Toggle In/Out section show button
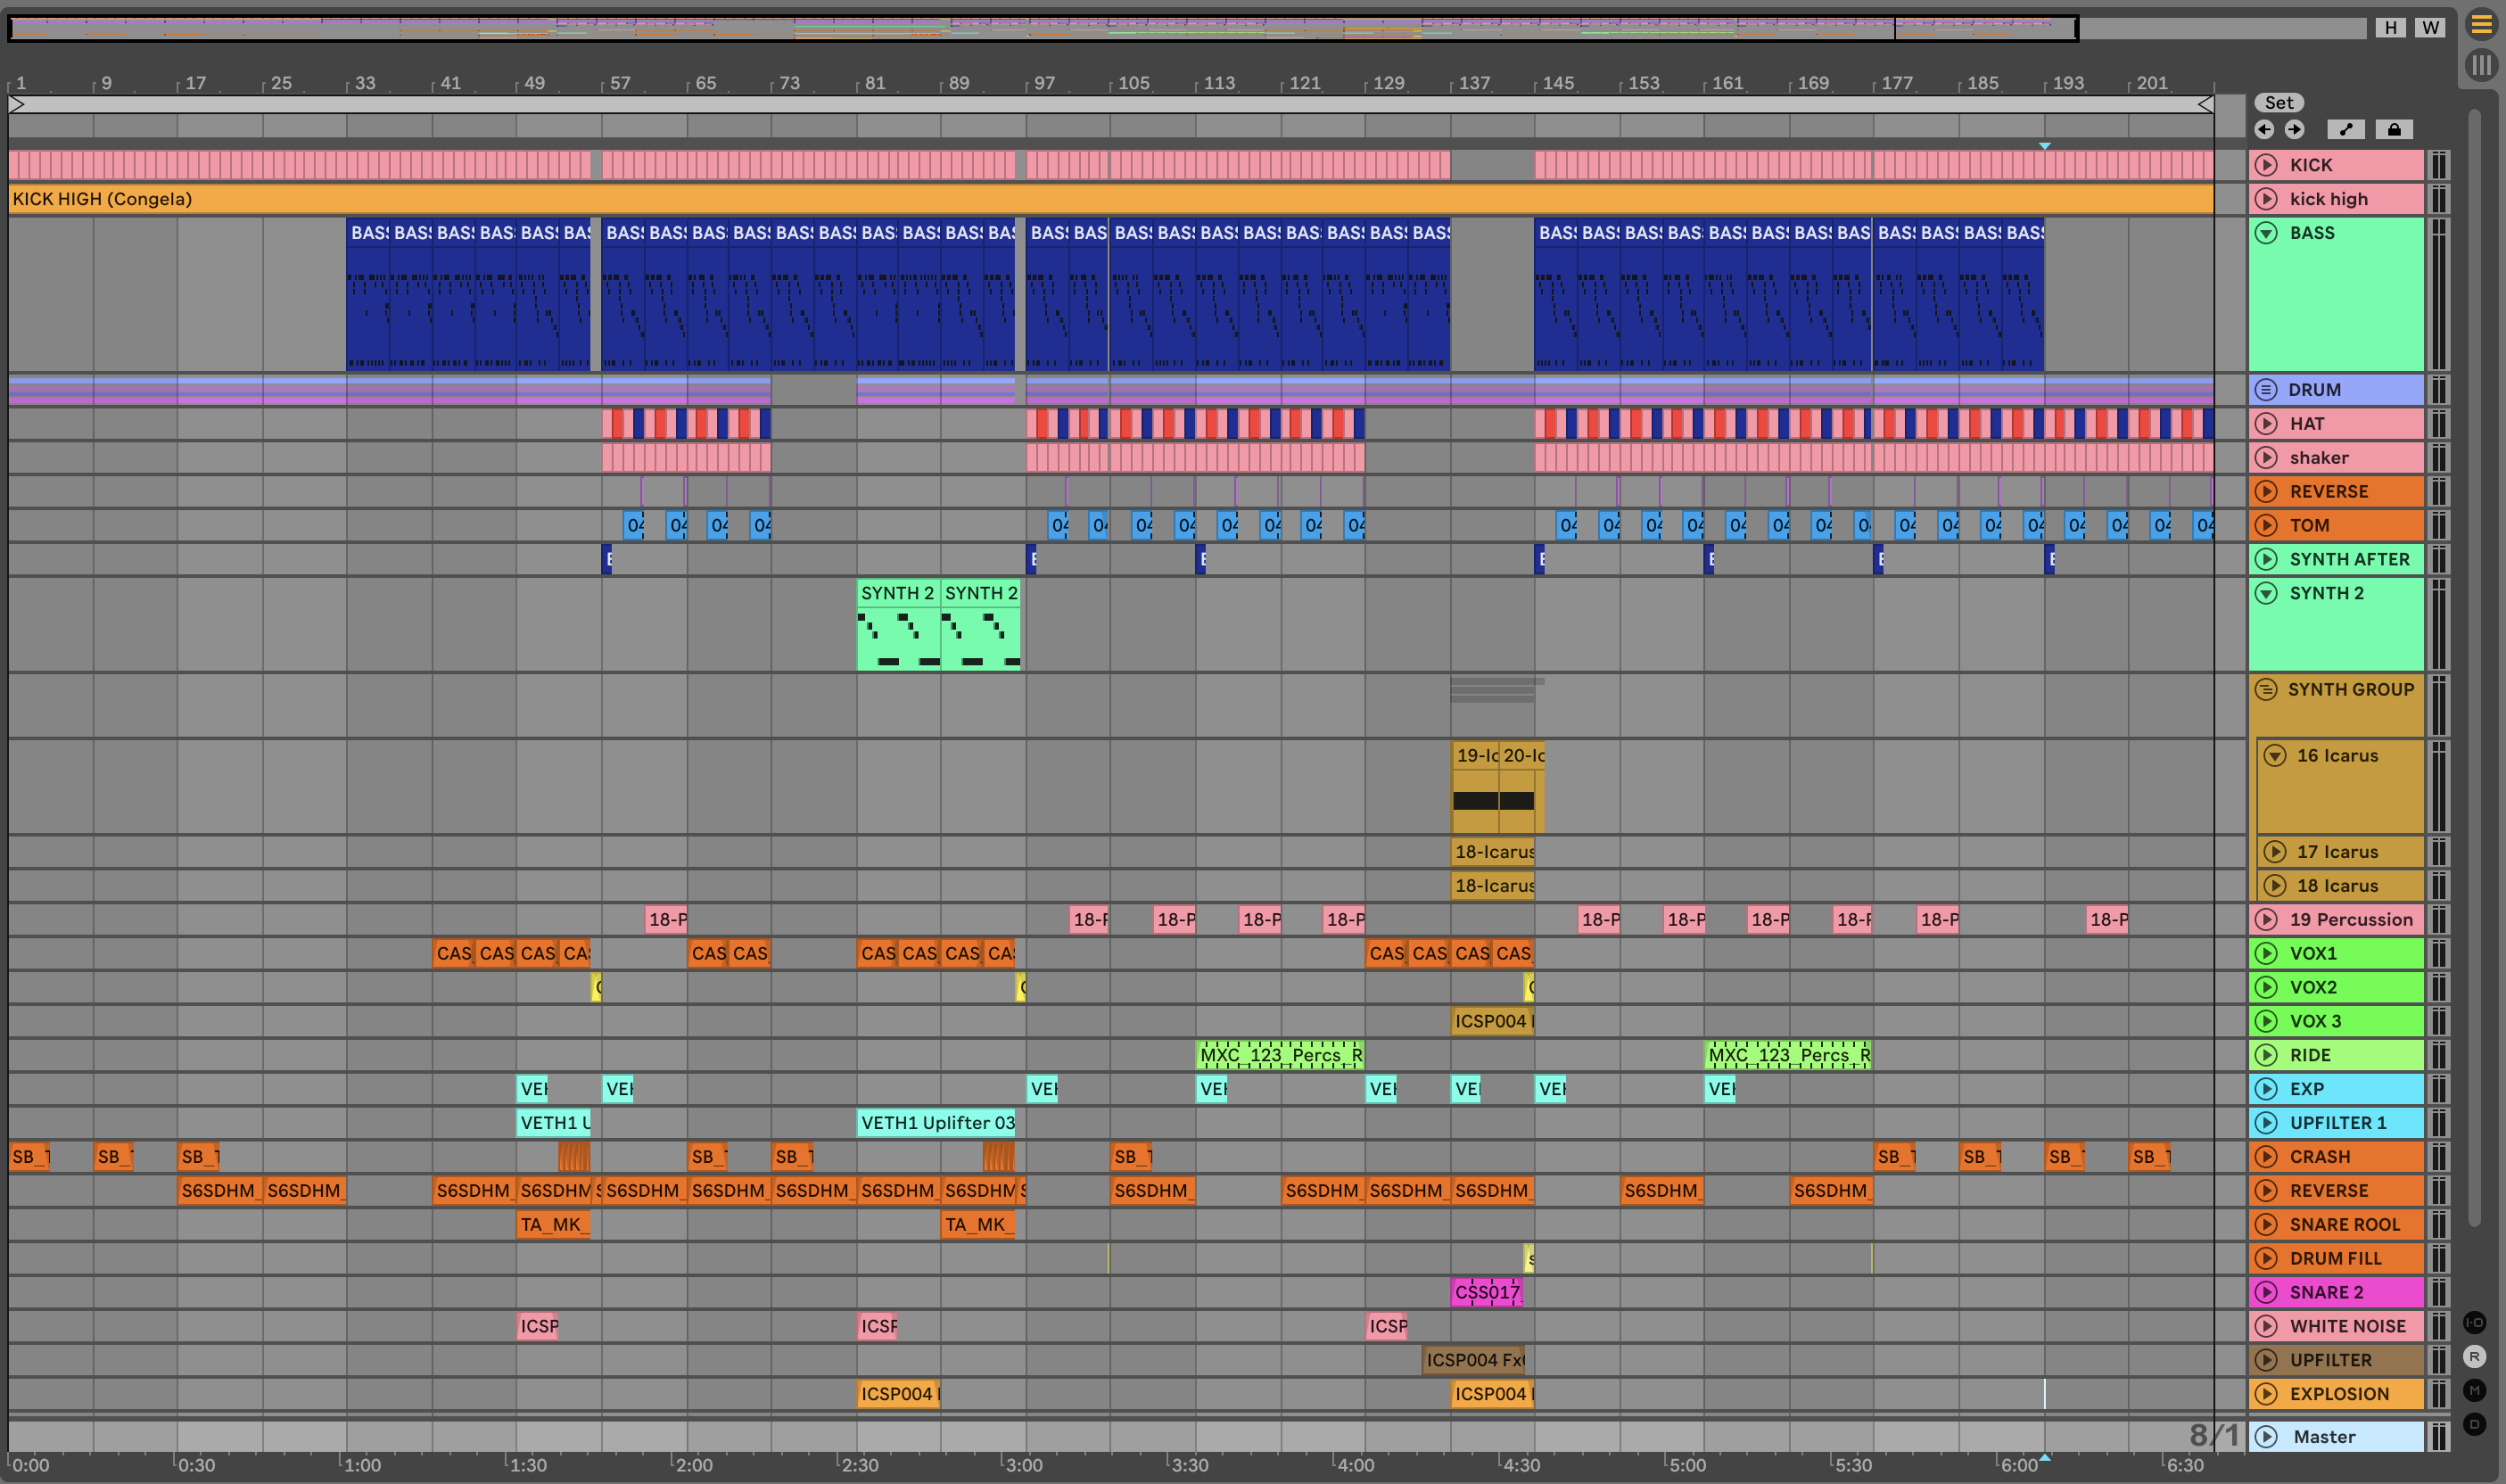2506x1484 pixels. (x=2475, y=1322)
